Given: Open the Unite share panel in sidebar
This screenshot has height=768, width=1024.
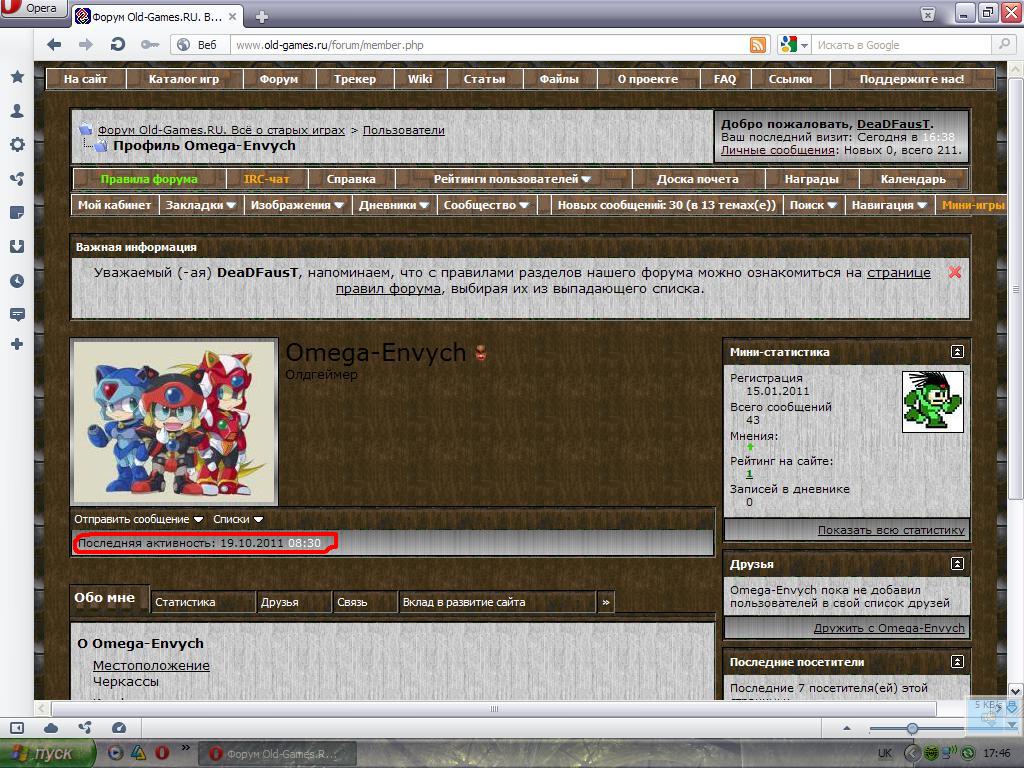Looking at the screenshot, I should [x=17, y=178].
